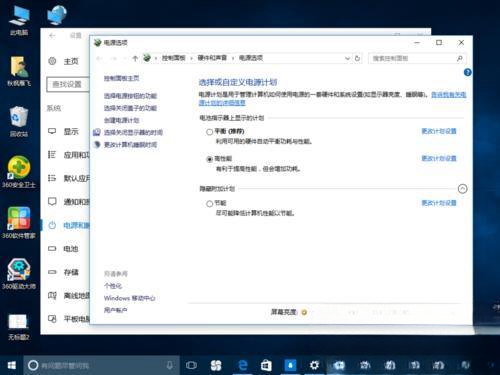Image resolution: width=500 pixels, height=375 pixels.
Task: Open the user folder desktop icon
Action: [x=19, y=71]
